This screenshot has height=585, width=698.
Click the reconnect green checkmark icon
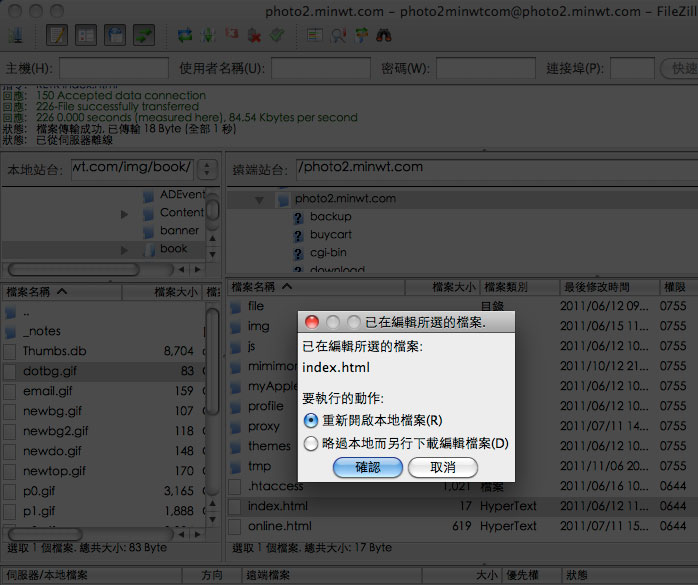tap(277, 35)
